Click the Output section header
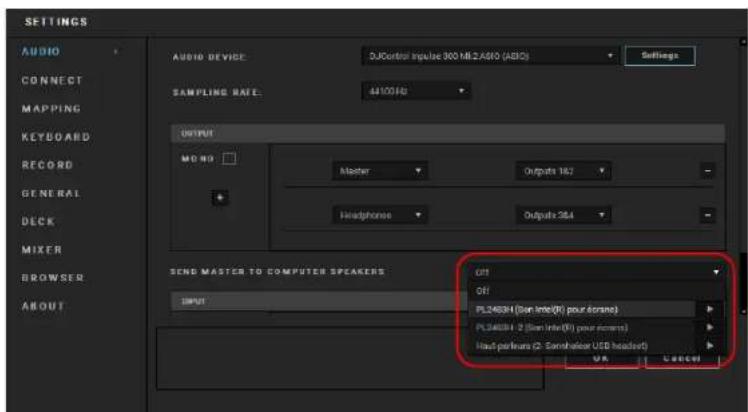Viewport: 748px width, 412px height. [448, 134]
